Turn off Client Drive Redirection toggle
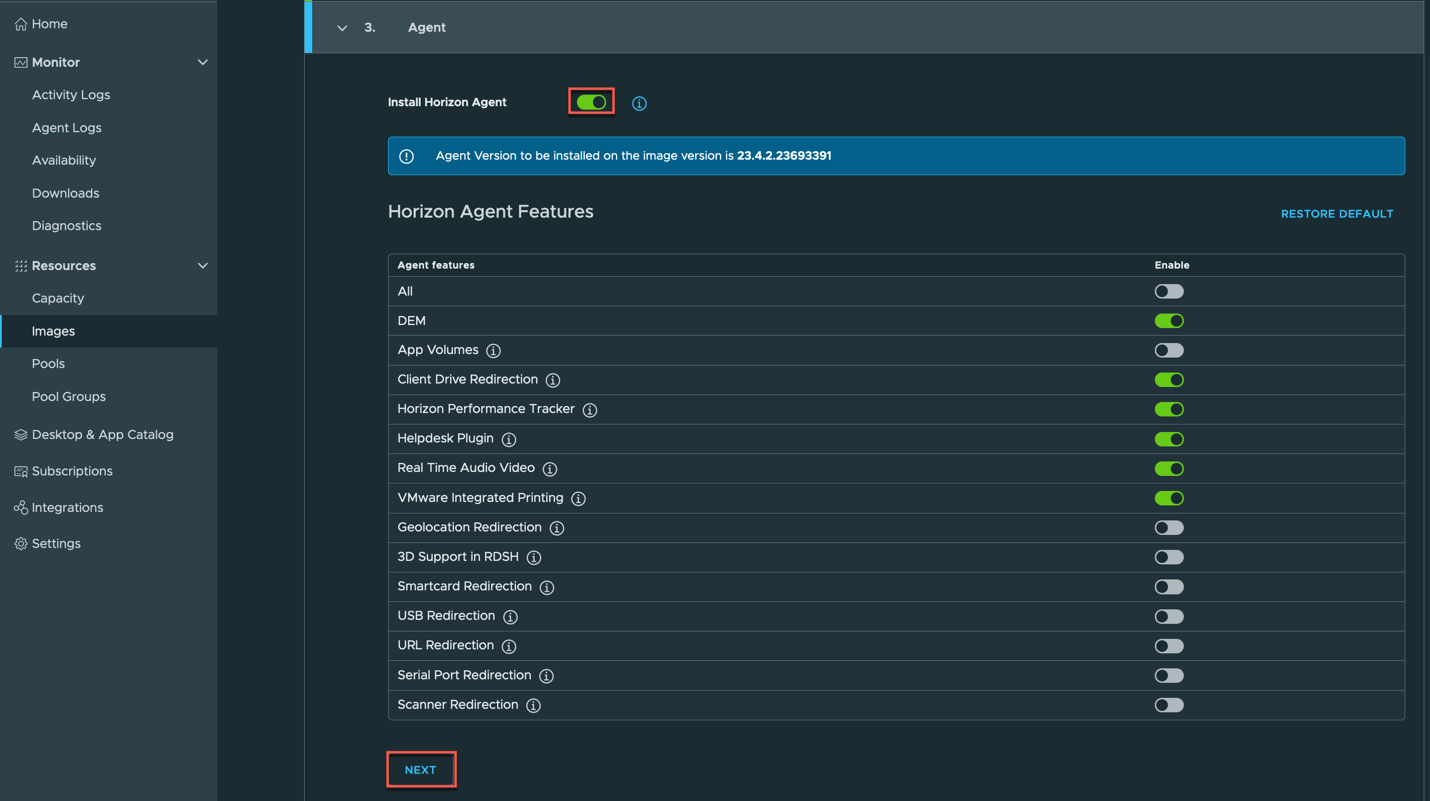Image resolution: width=1430 pixels, height=801 pixels. tap(1169, 380)
